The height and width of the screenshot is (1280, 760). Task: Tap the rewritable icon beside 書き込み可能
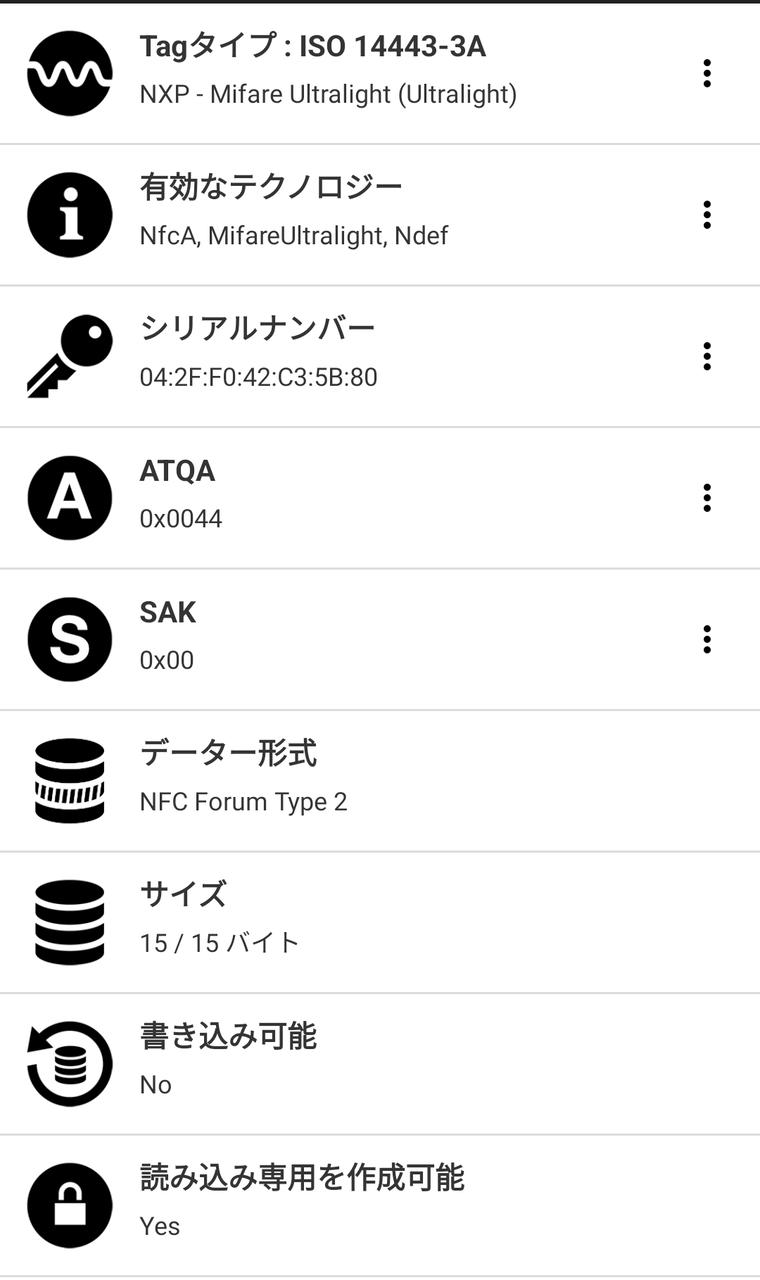(69, 1064)
